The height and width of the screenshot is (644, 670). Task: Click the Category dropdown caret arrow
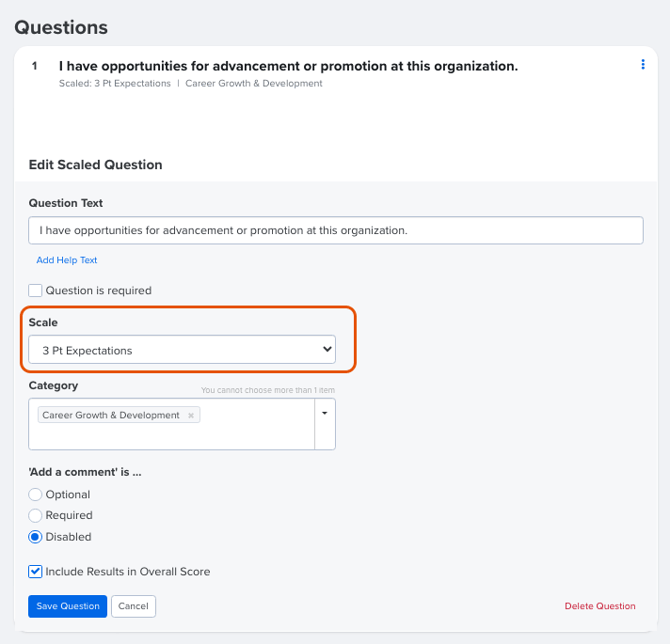pos(325,413)
